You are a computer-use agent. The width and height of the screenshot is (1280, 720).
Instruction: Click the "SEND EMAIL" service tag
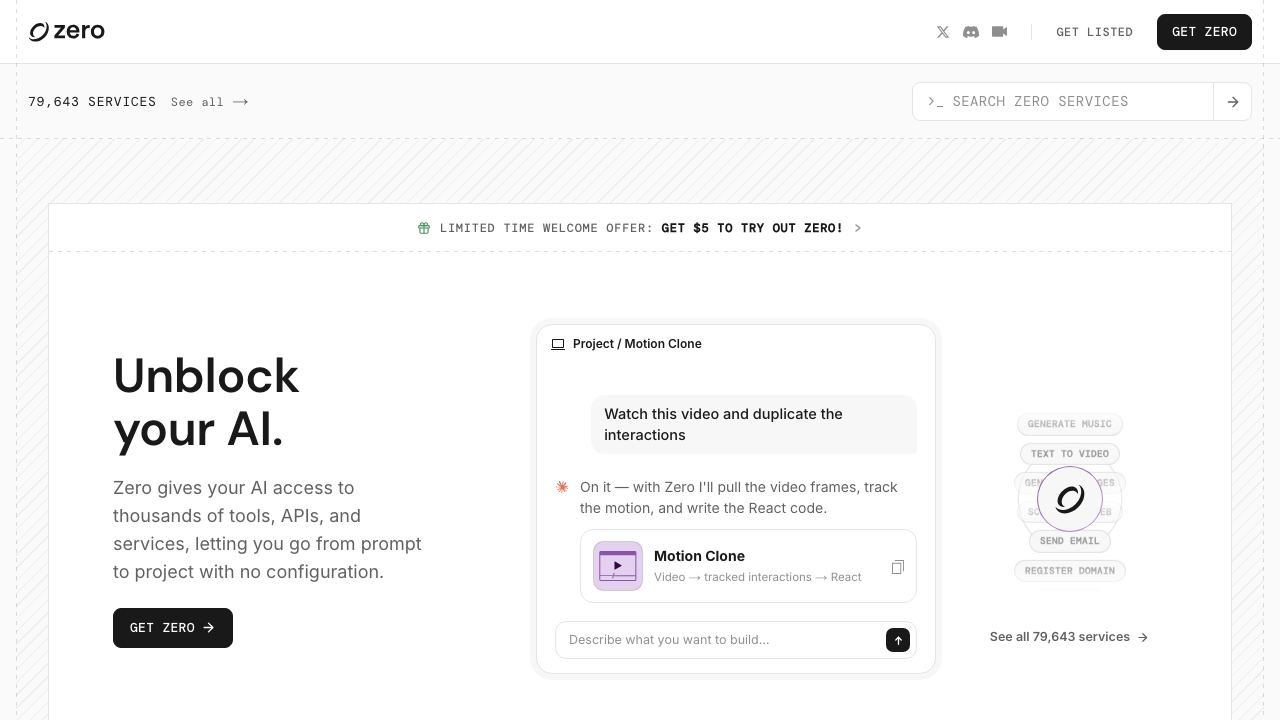coord(1070,541)
